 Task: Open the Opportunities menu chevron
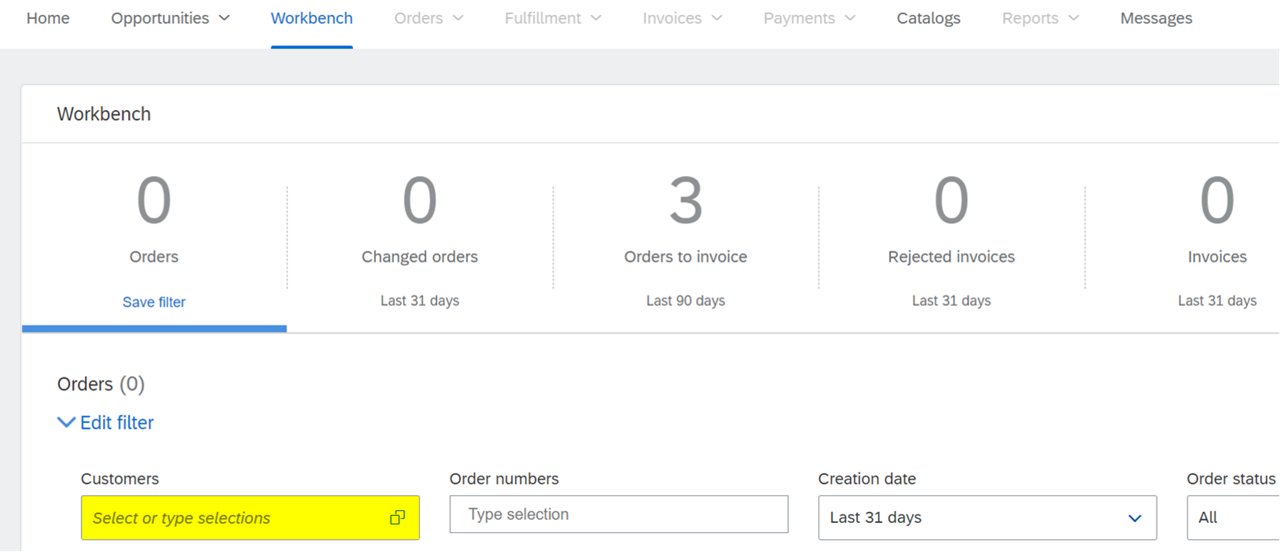coord(224,18)
